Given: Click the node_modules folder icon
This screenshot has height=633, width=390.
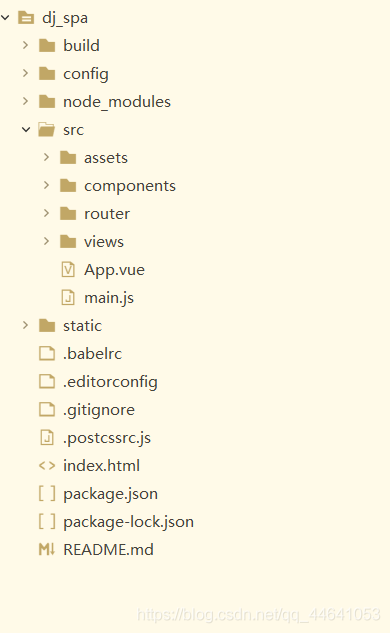Looking at the screenshot, I should click(x=47, y=101).
